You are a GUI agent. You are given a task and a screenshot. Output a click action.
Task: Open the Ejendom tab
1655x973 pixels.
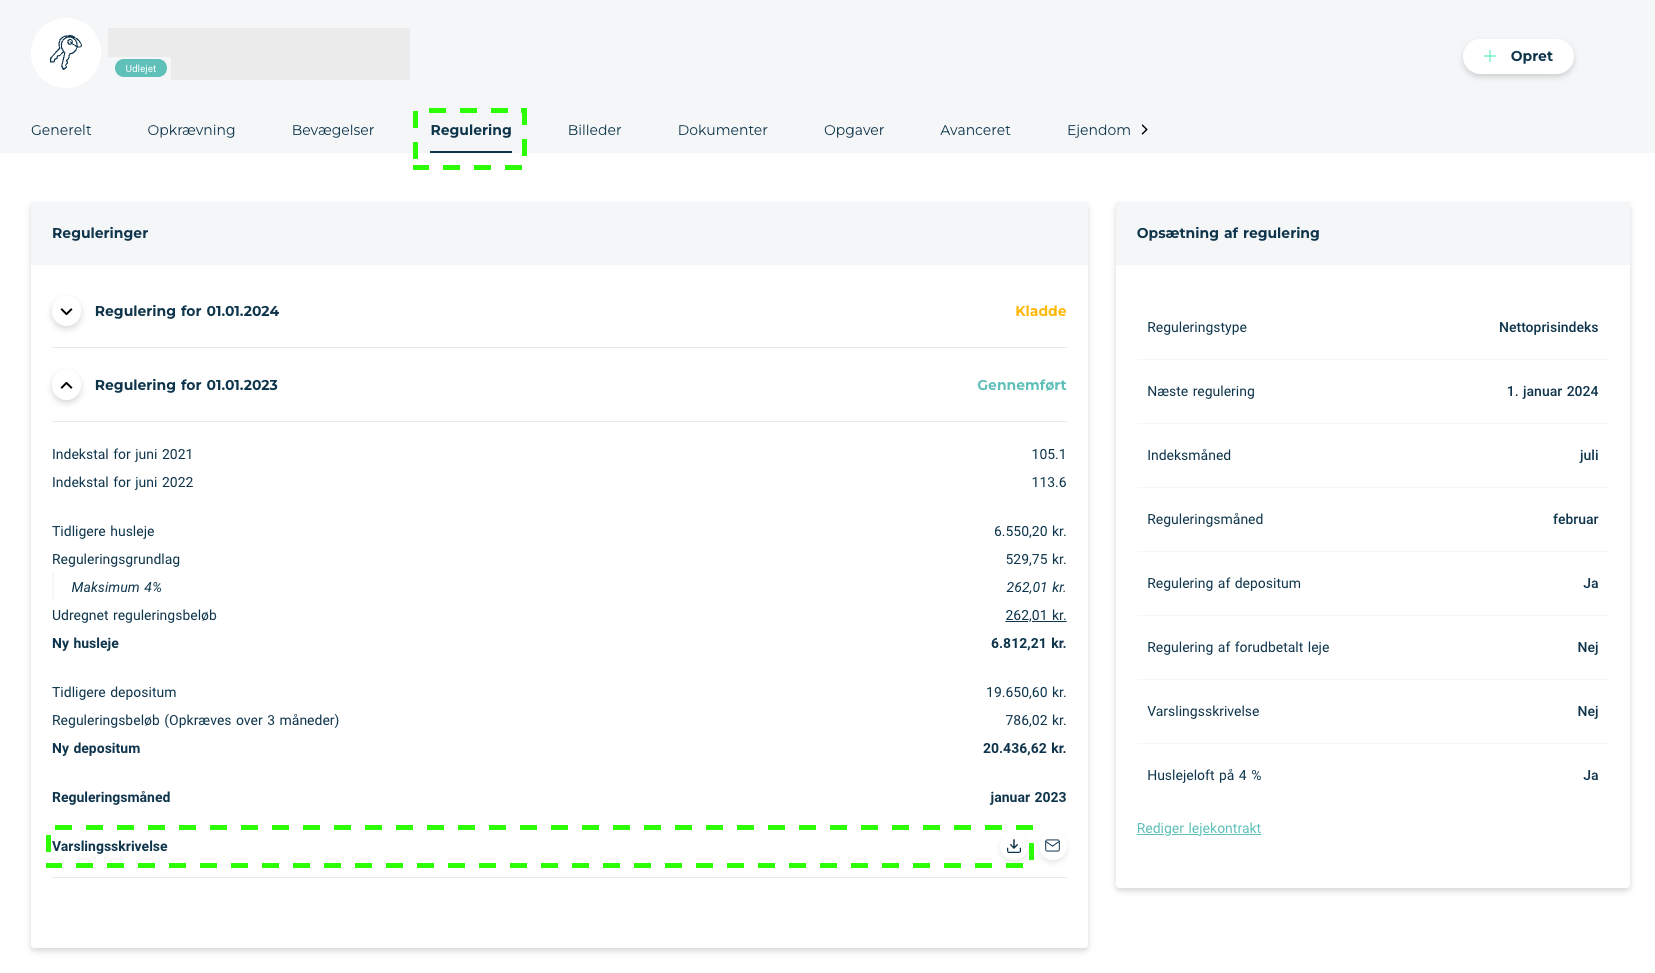pyautogui.click(x=1099, y=130)
